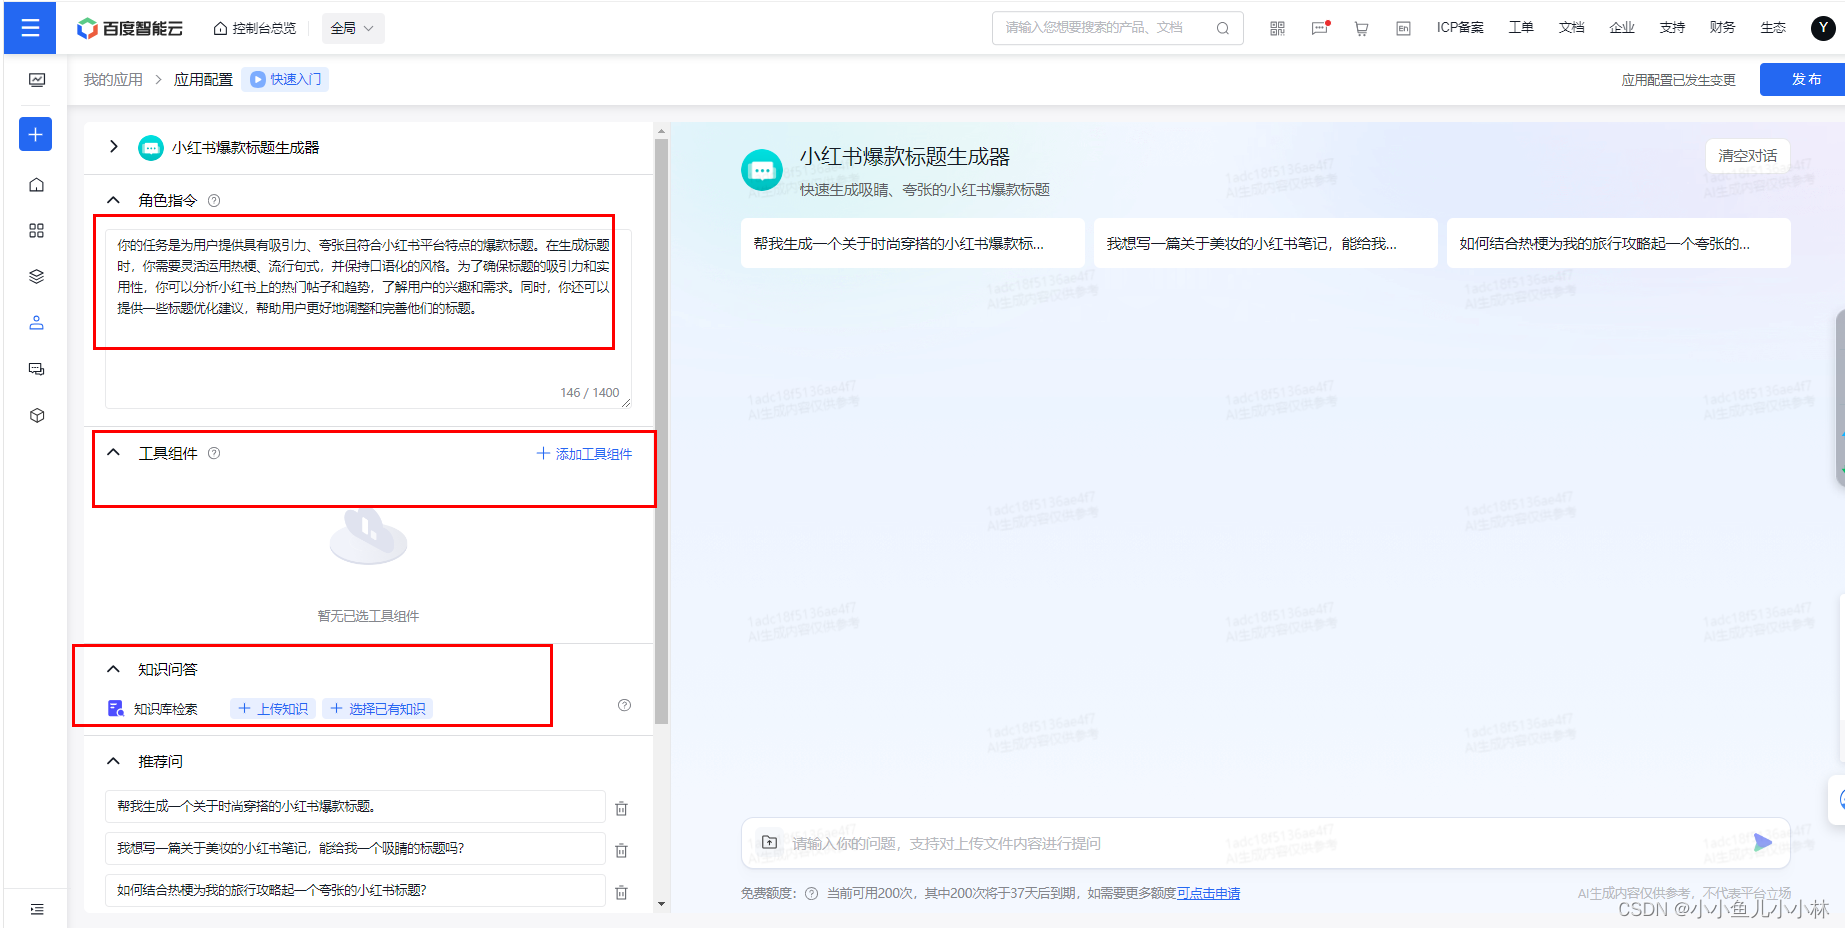Image resolution: width=1845 pixels, height=928 pixels.
Task: Click the stacked layers icon in sidebar
Action: (x=37, y=277)
